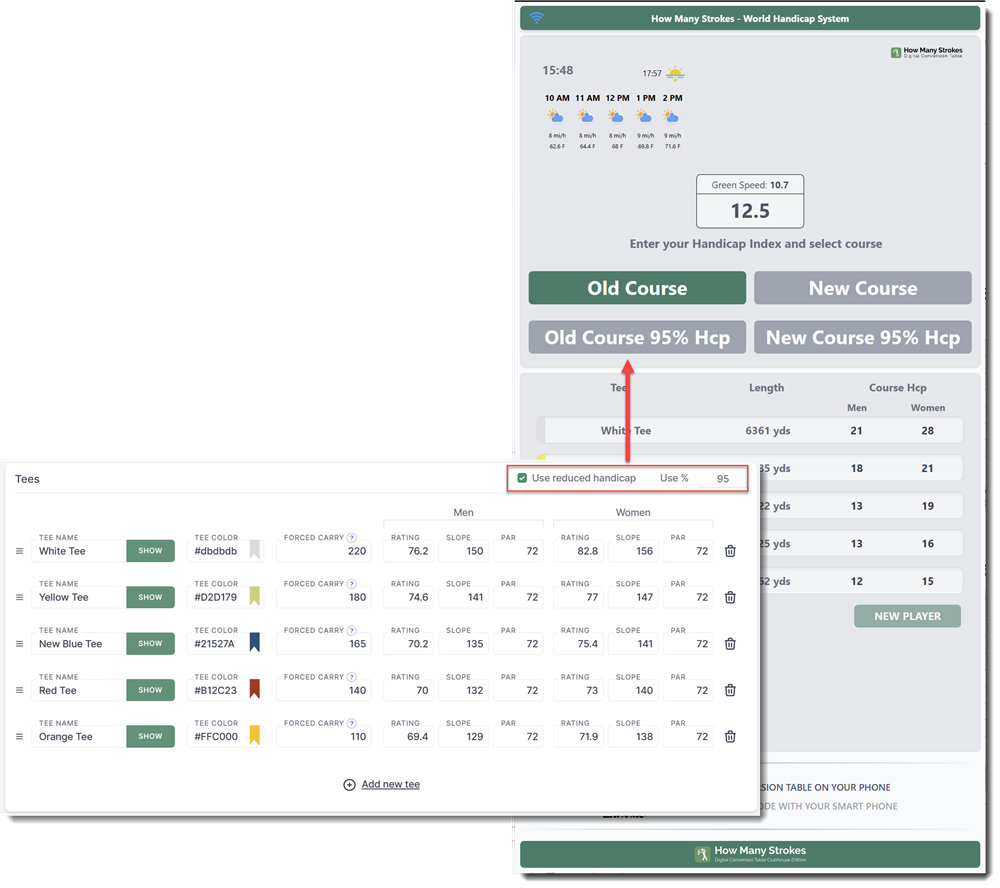Open forced carry help for New Blue Tee

point(351,630)
